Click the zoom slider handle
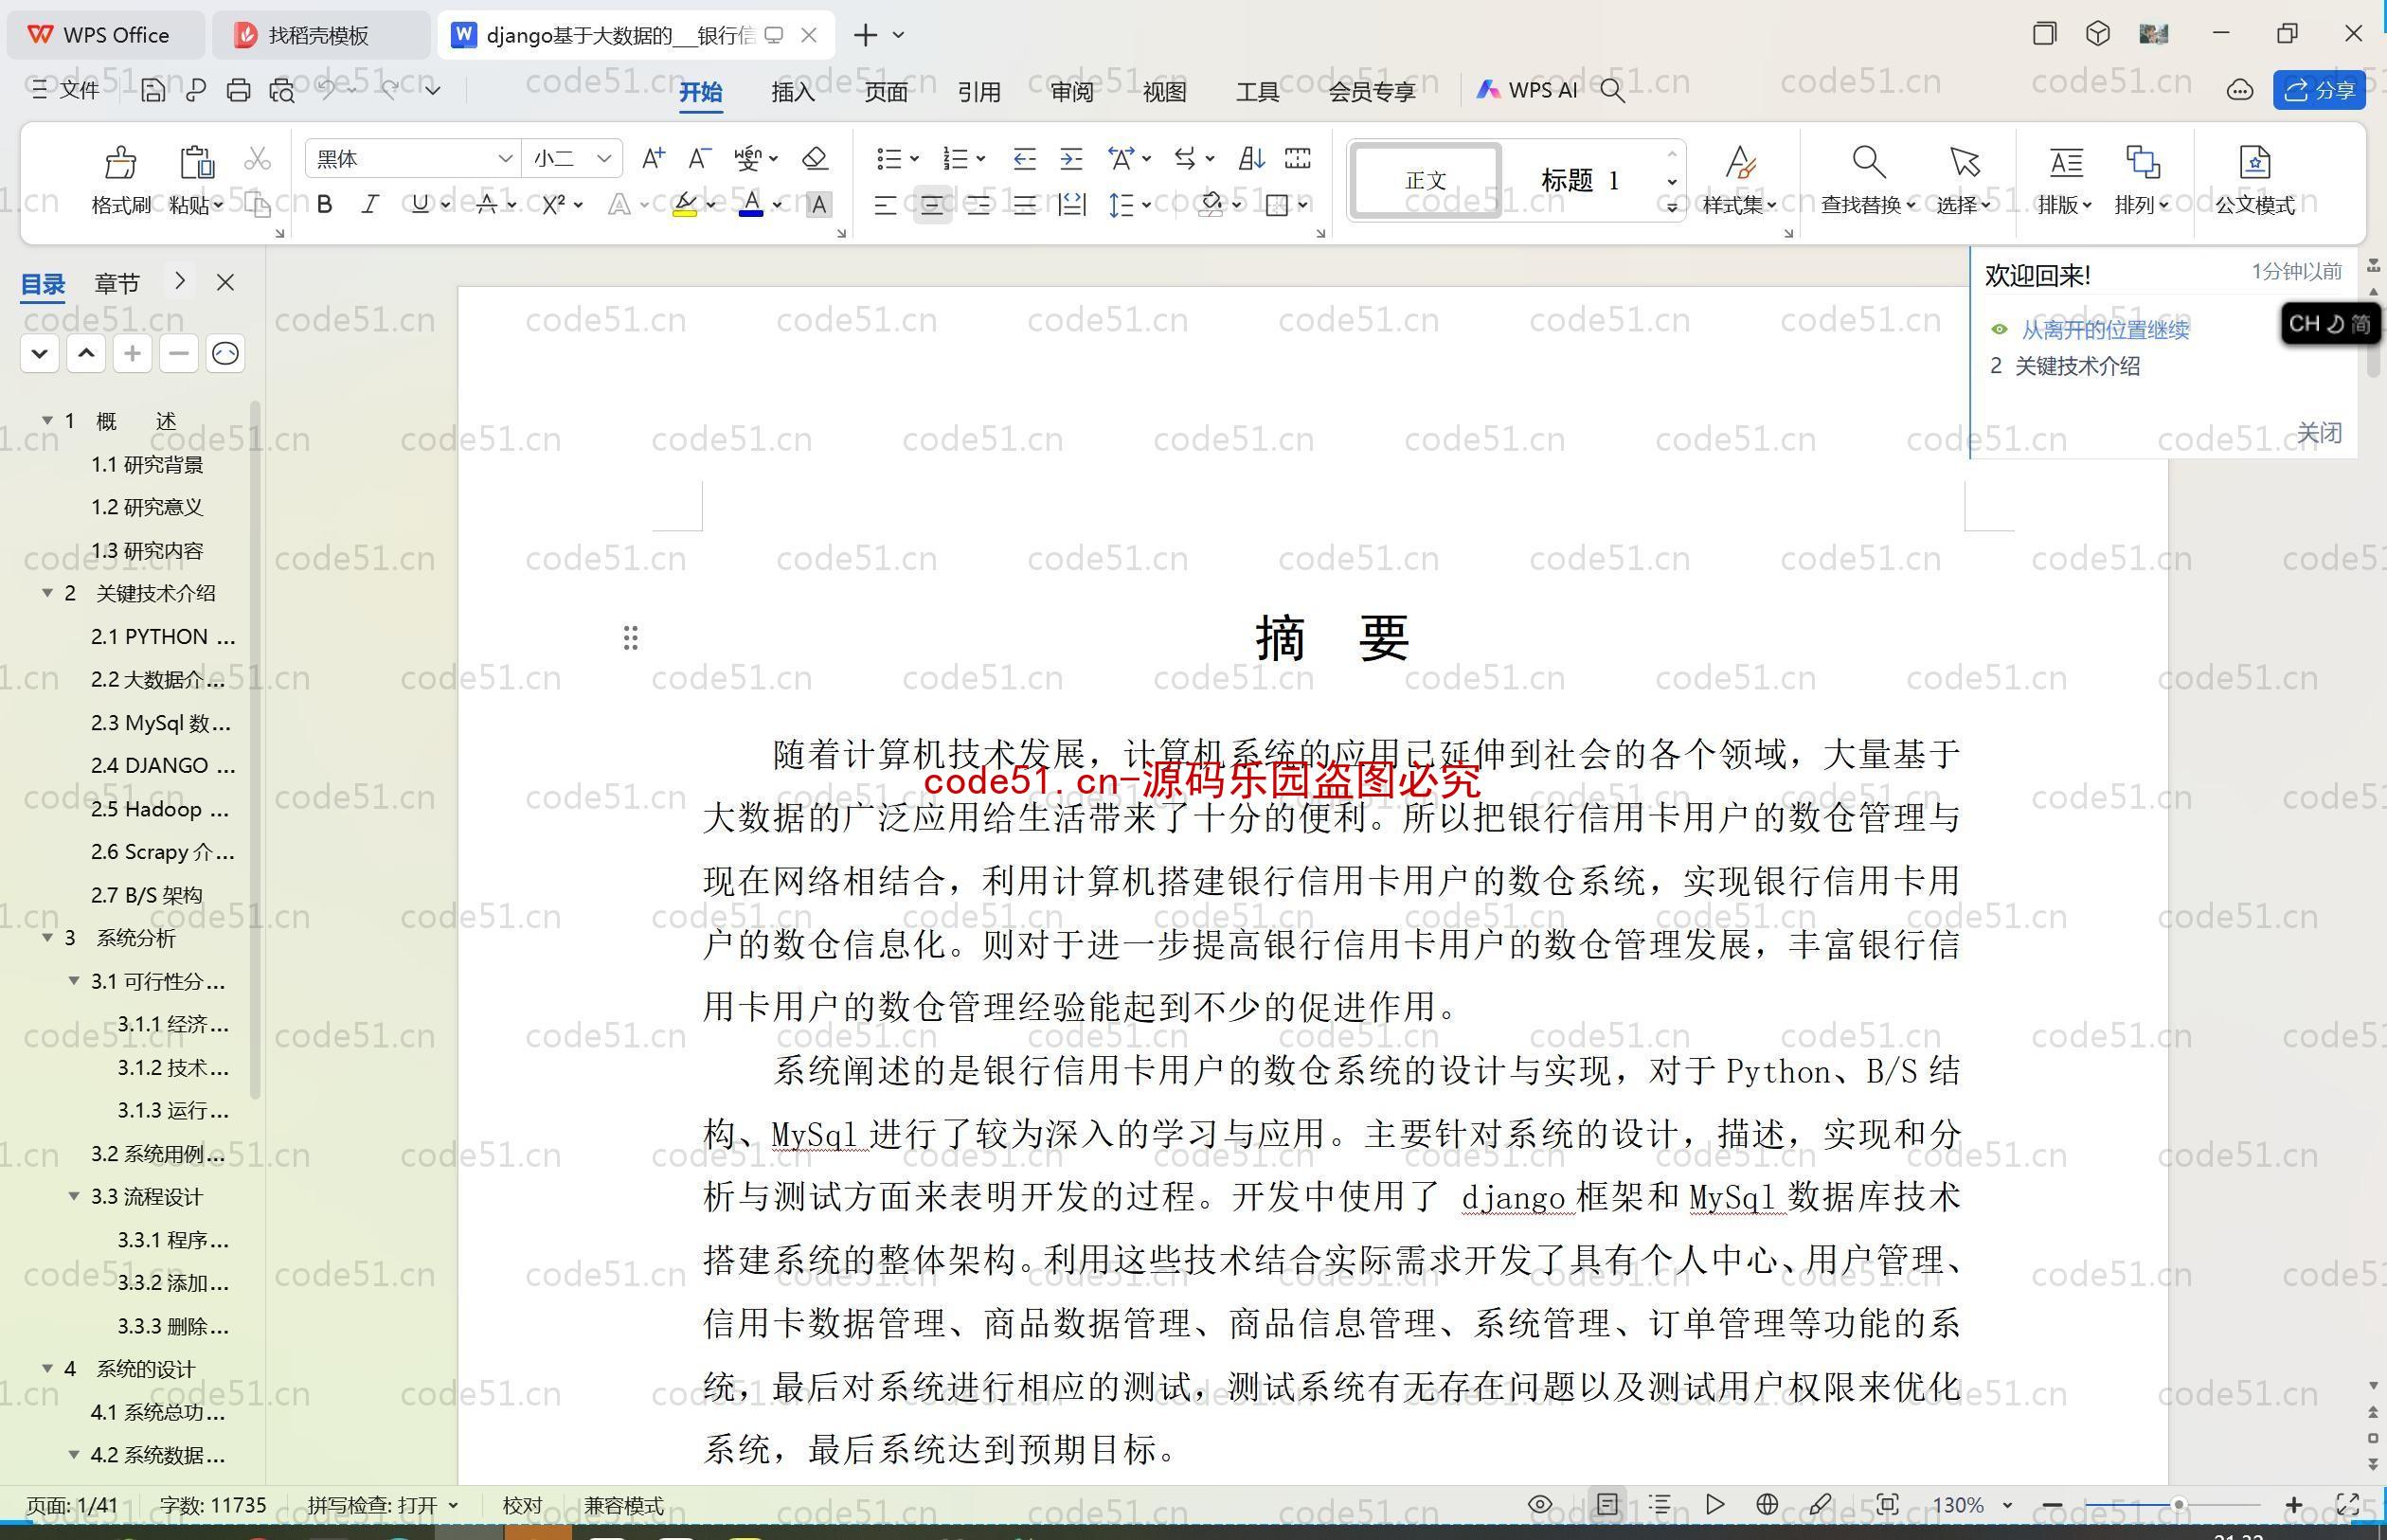The width and height of the screenshot is (2387, 1540). [x=2178, y=1504]
